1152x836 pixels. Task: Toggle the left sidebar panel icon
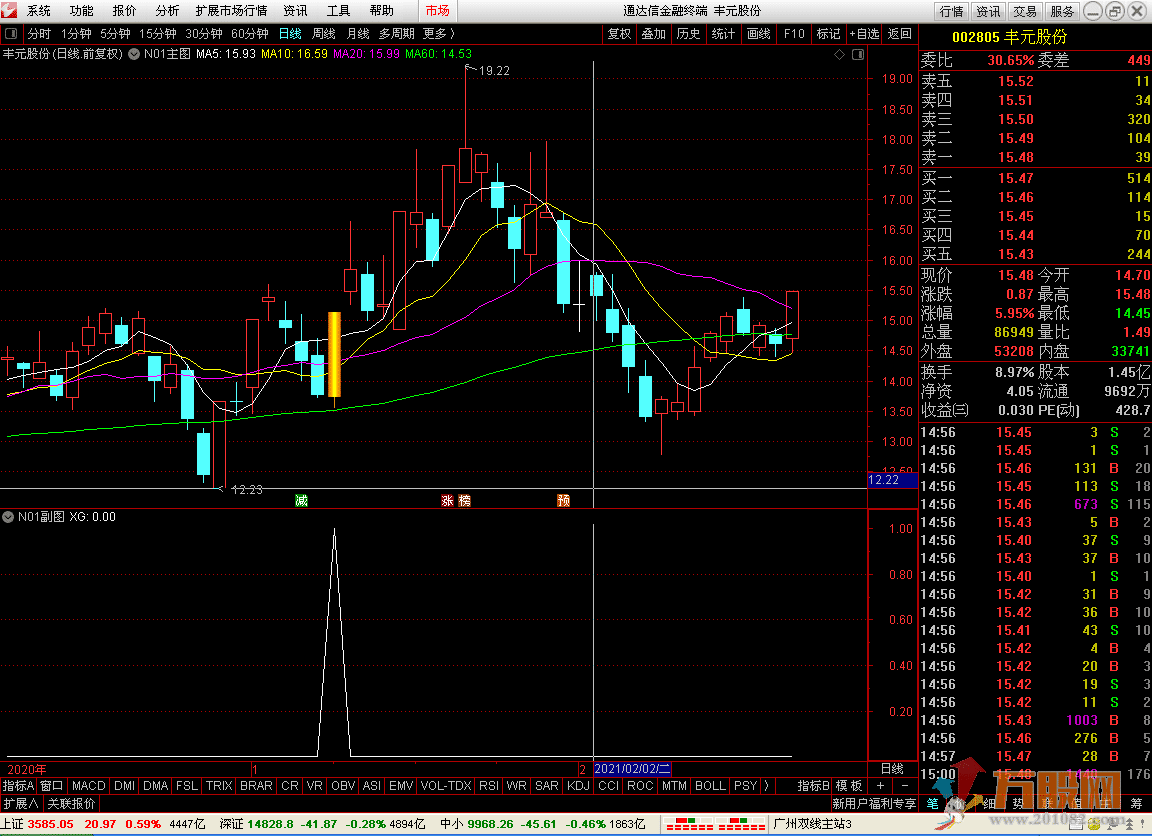[10, 34]
